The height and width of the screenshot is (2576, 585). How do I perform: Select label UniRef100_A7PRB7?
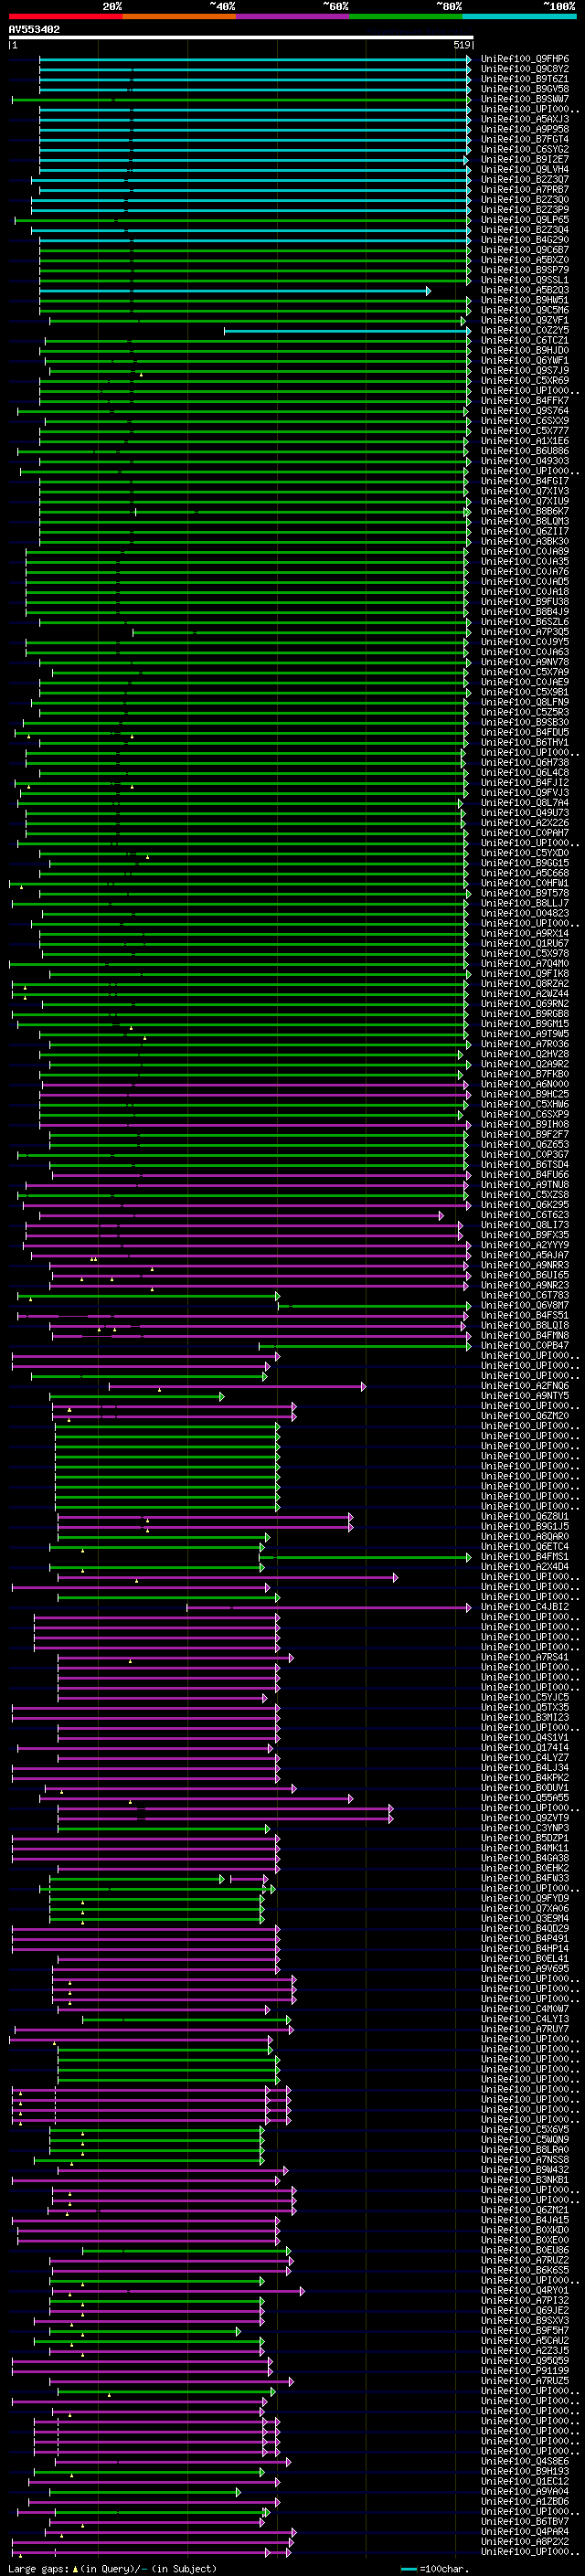pyautogui.click(x=524, y=189)
